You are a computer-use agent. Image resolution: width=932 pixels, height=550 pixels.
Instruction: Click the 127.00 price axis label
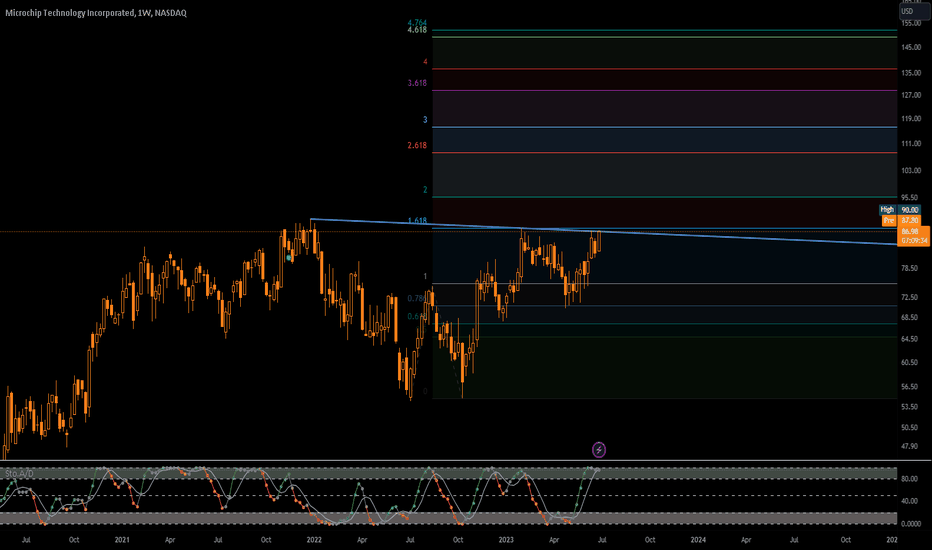pyautogui.click(x=911, y=95)
